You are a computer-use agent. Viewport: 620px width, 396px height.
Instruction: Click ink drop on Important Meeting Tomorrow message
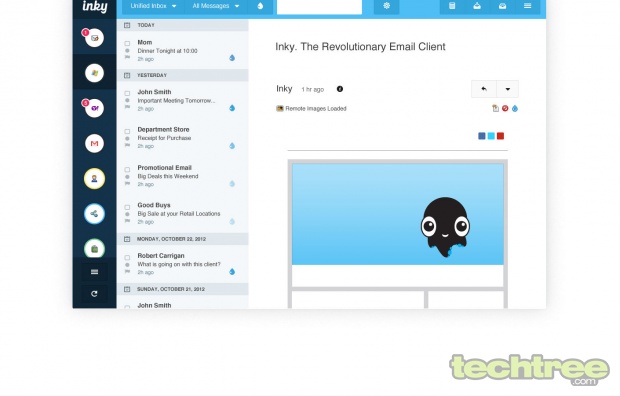(232, 108)
